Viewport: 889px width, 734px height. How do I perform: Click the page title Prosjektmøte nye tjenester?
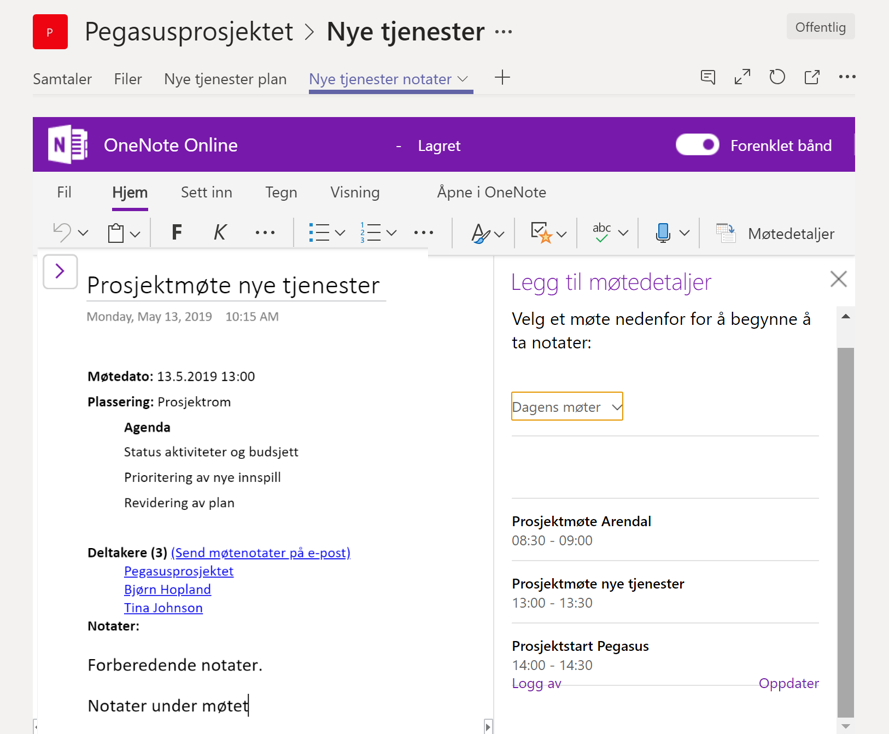coord(233,285)
